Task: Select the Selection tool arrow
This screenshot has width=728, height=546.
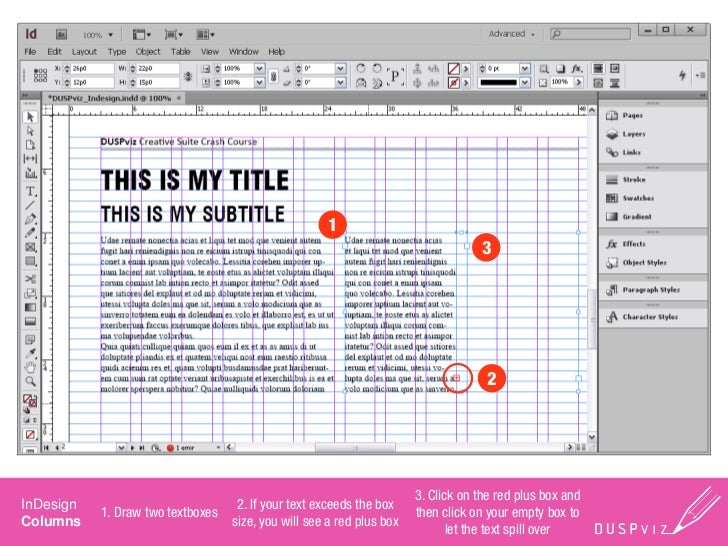Action: tap(30, 117)
